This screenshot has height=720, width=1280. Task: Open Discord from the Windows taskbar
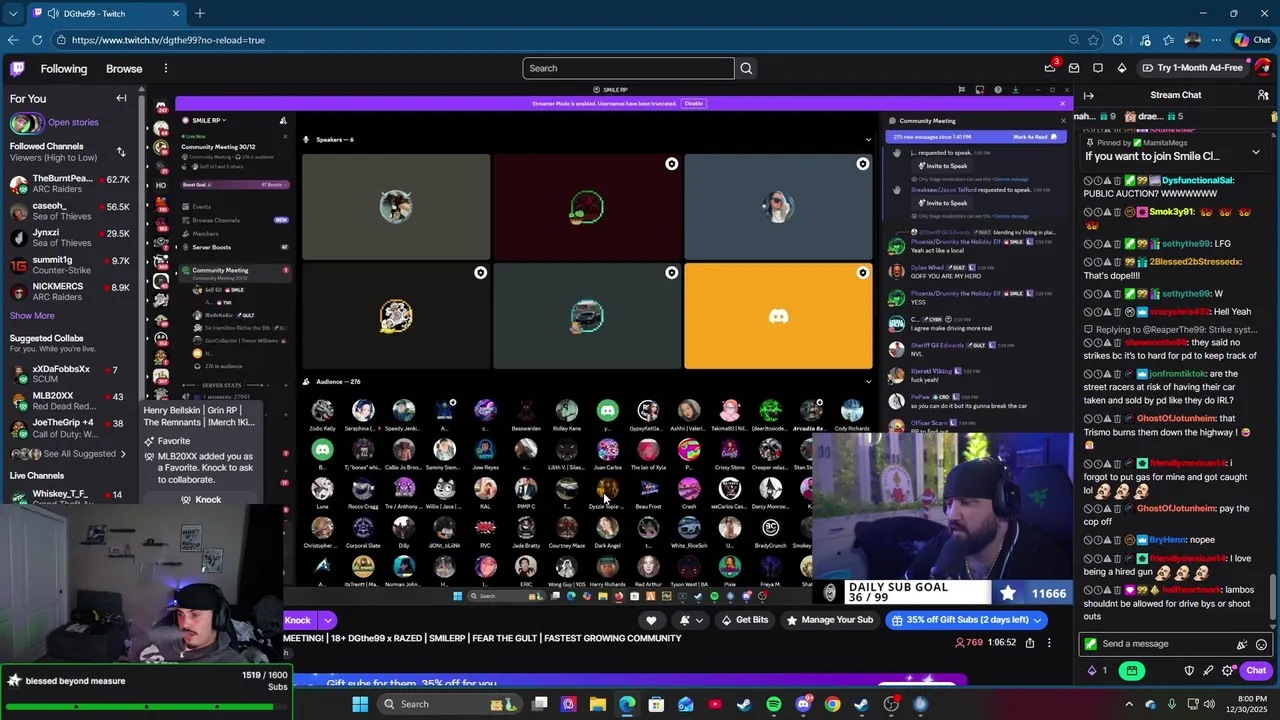click(x=803, y=704)
